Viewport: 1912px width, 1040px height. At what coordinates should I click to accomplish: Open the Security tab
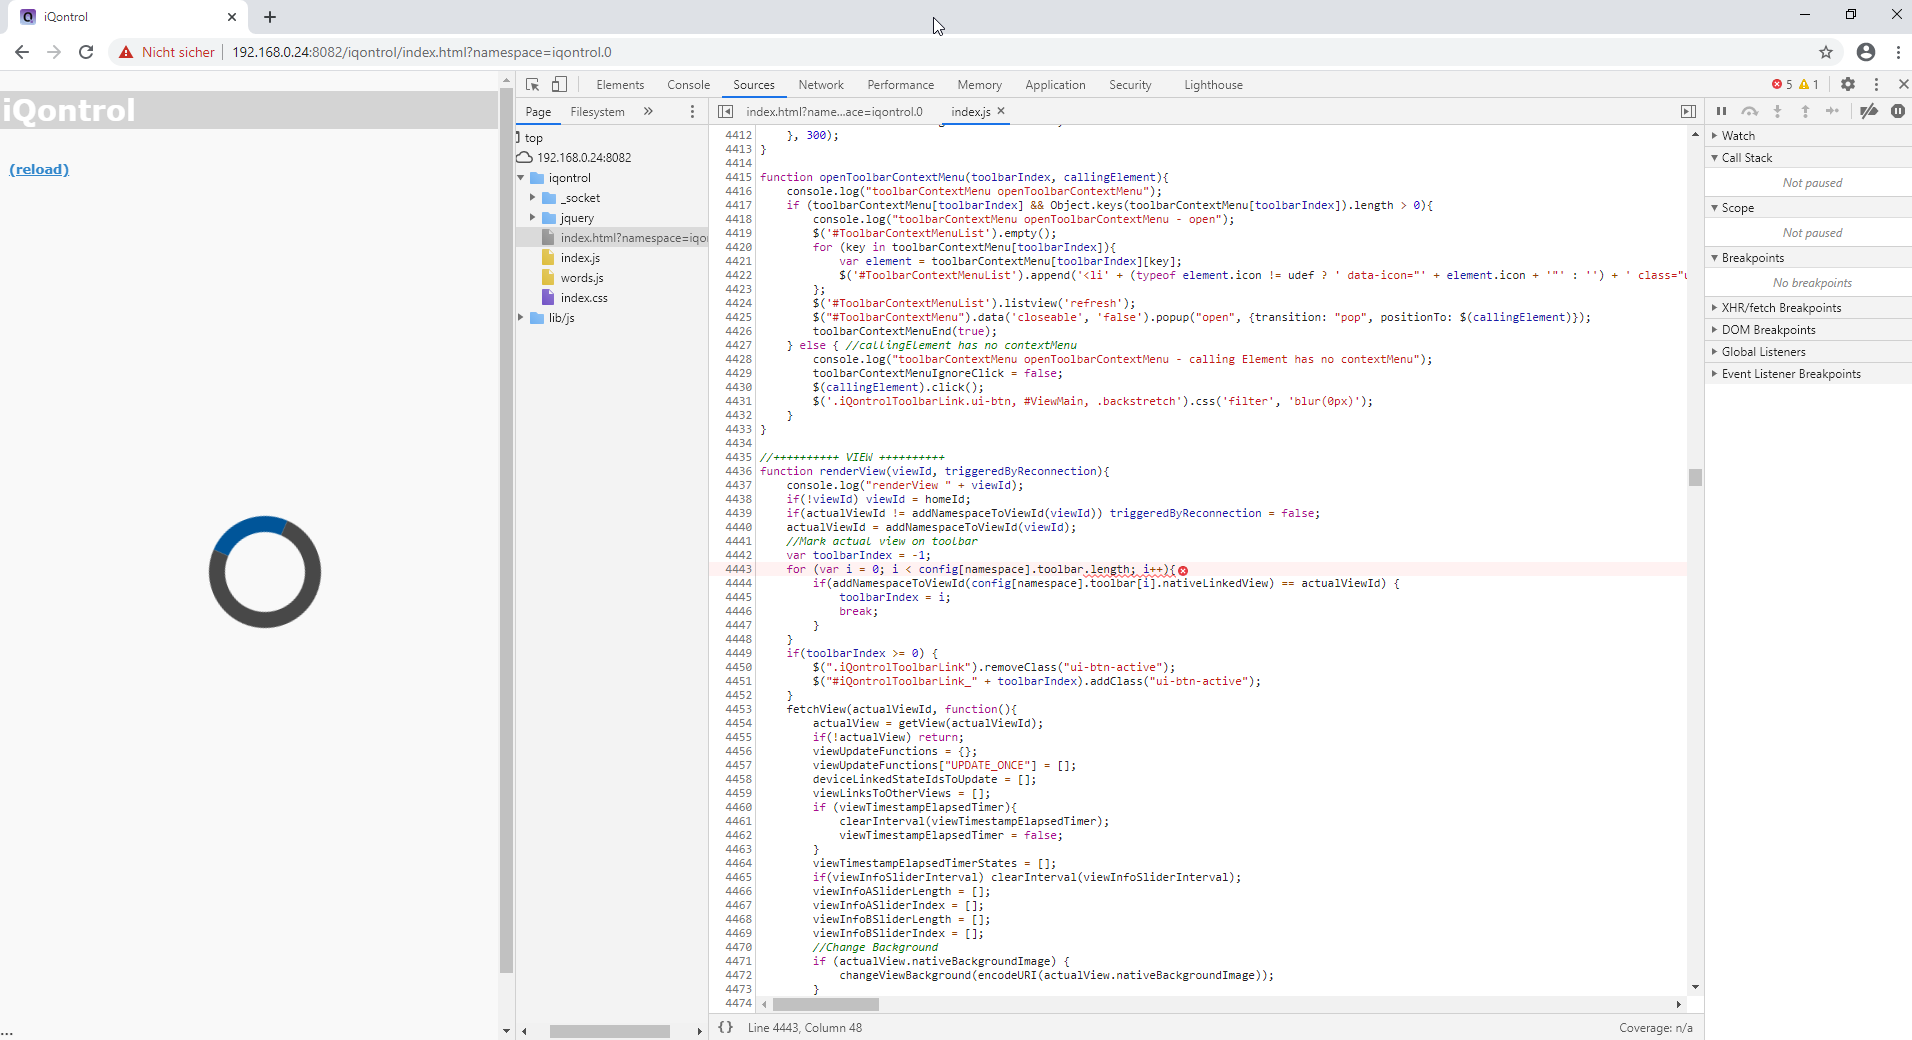(x=1130, y=85)
